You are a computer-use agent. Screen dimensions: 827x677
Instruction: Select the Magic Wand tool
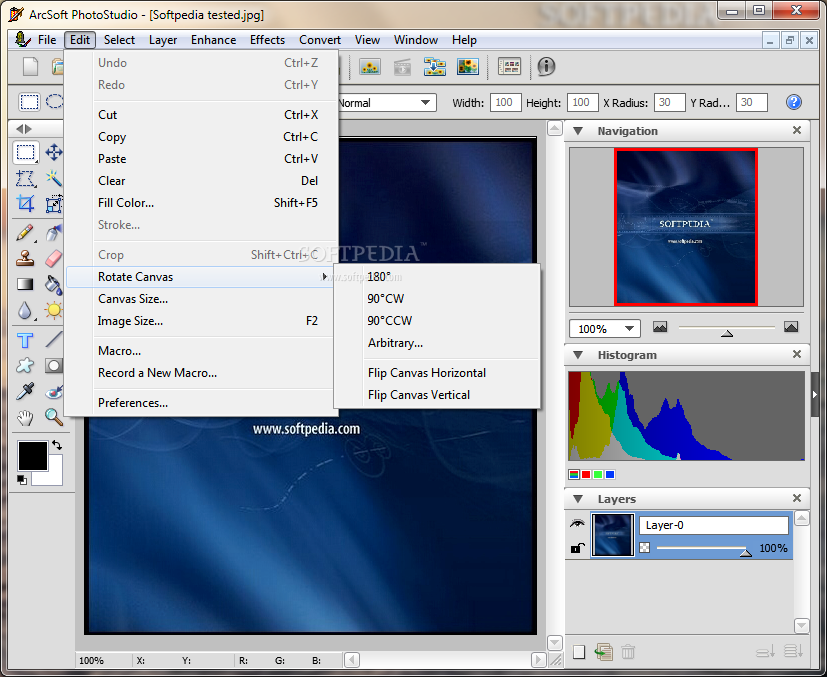click(x=54, y=178)
